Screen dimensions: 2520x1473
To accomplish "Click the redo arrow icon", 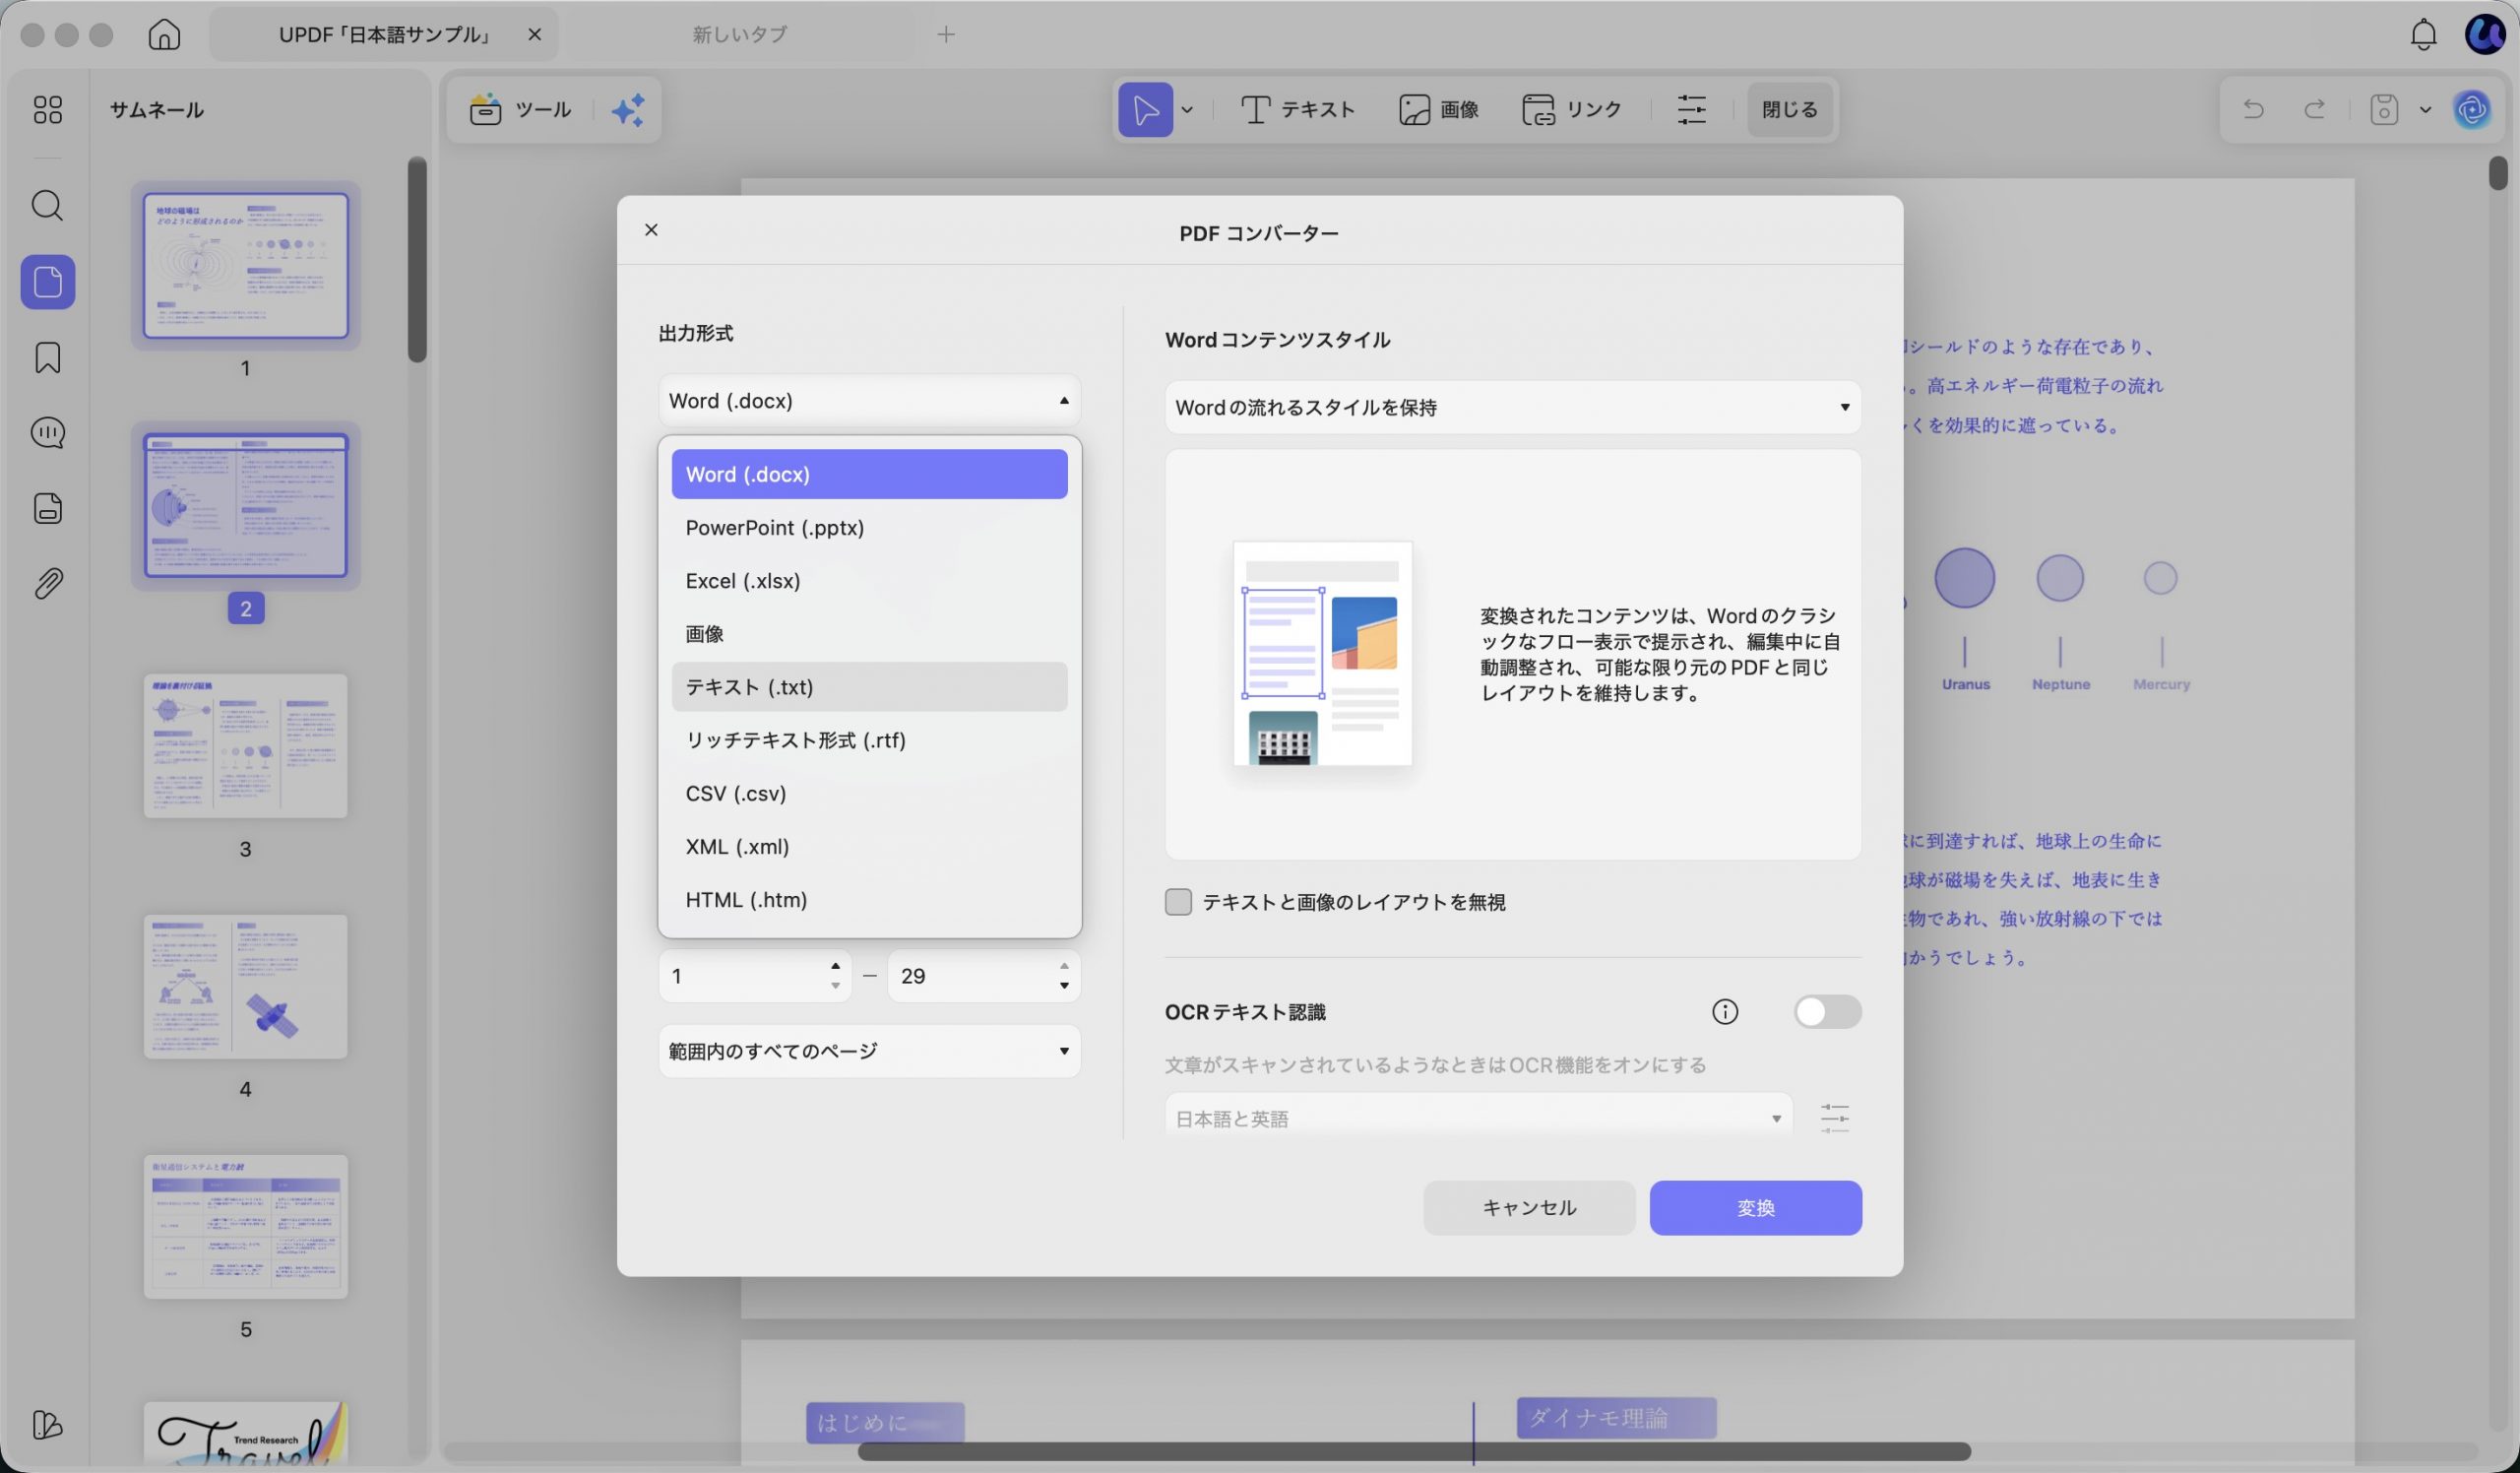I will (2314, 109).
